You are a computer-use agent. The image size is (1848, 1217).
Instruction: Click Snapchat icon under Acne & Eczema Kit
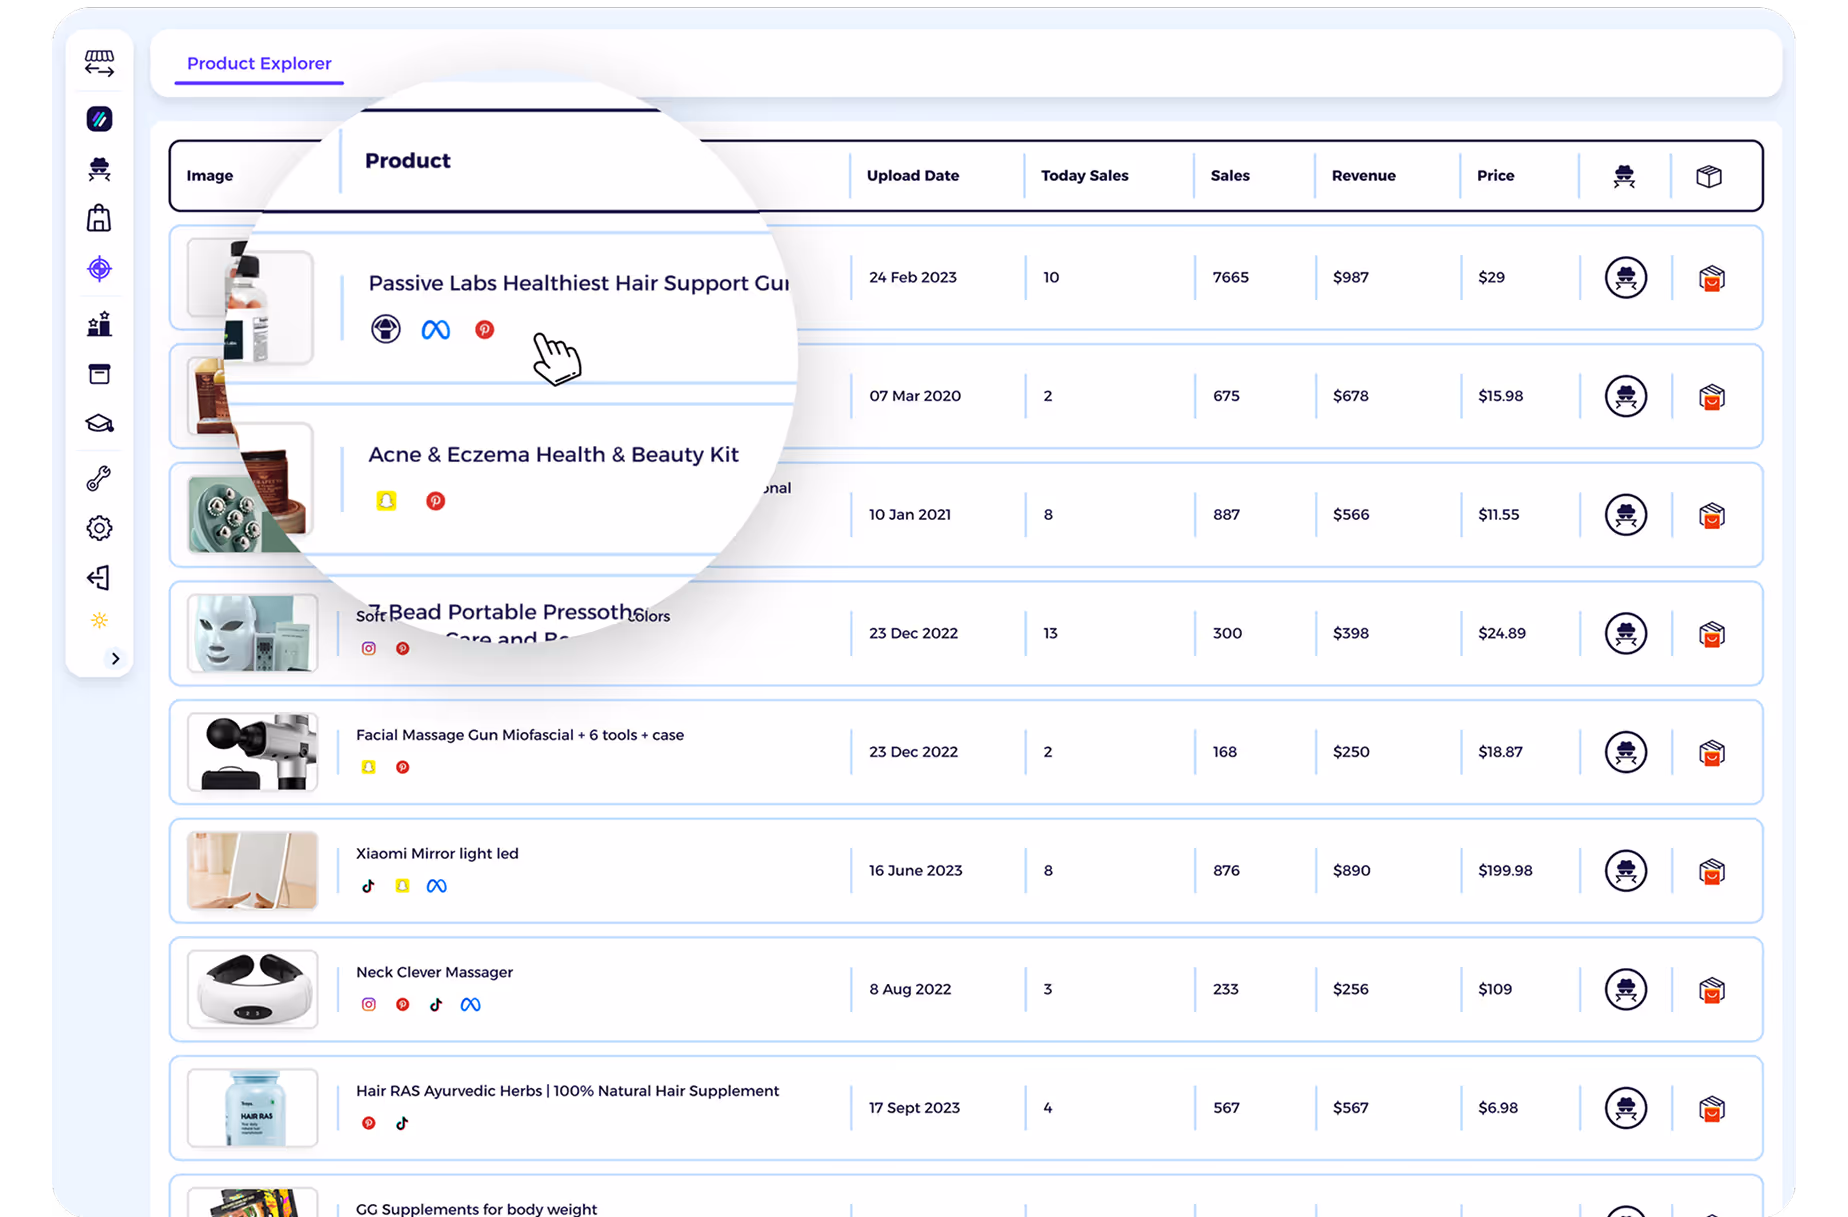(386, 501)
